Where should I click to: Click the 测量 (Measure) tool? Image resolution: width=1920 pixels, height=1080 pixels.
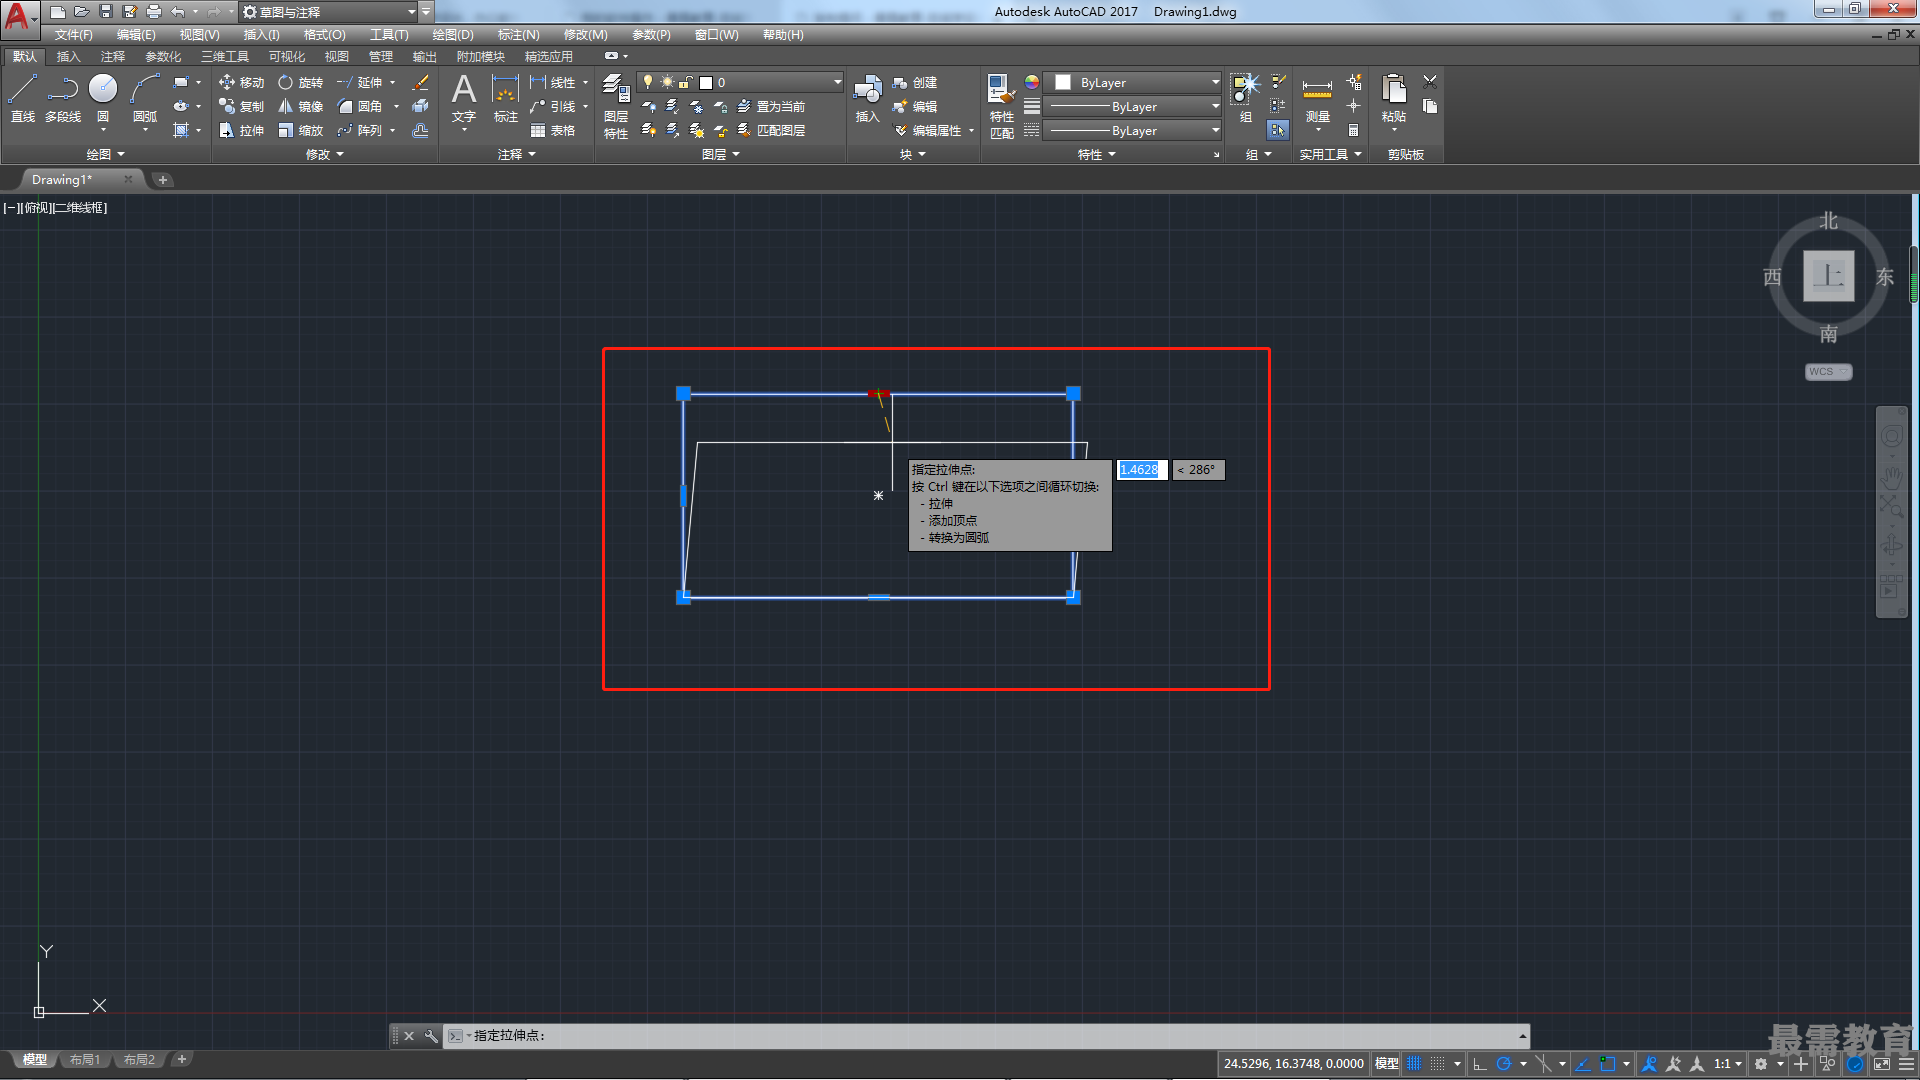[1317, 99]
